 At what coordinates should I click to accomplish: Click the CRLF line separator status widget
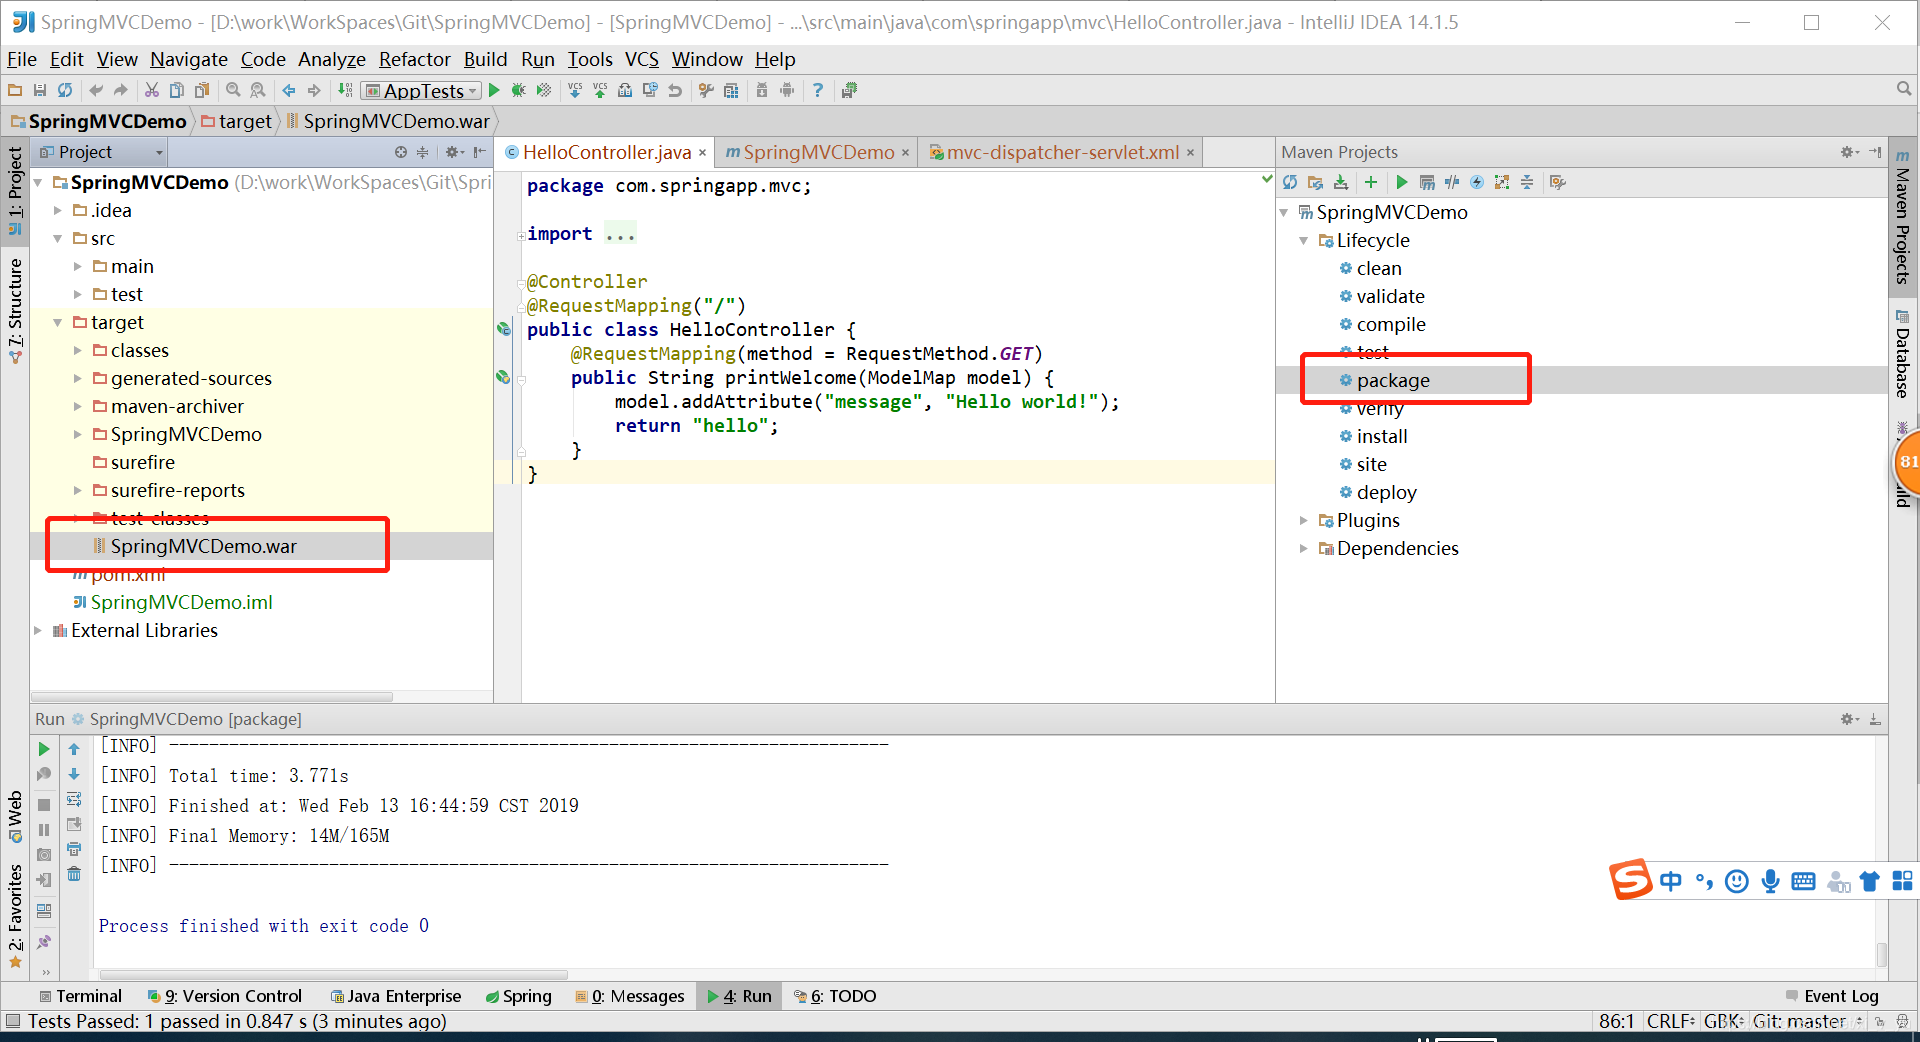click(x=1670, y=1021)
